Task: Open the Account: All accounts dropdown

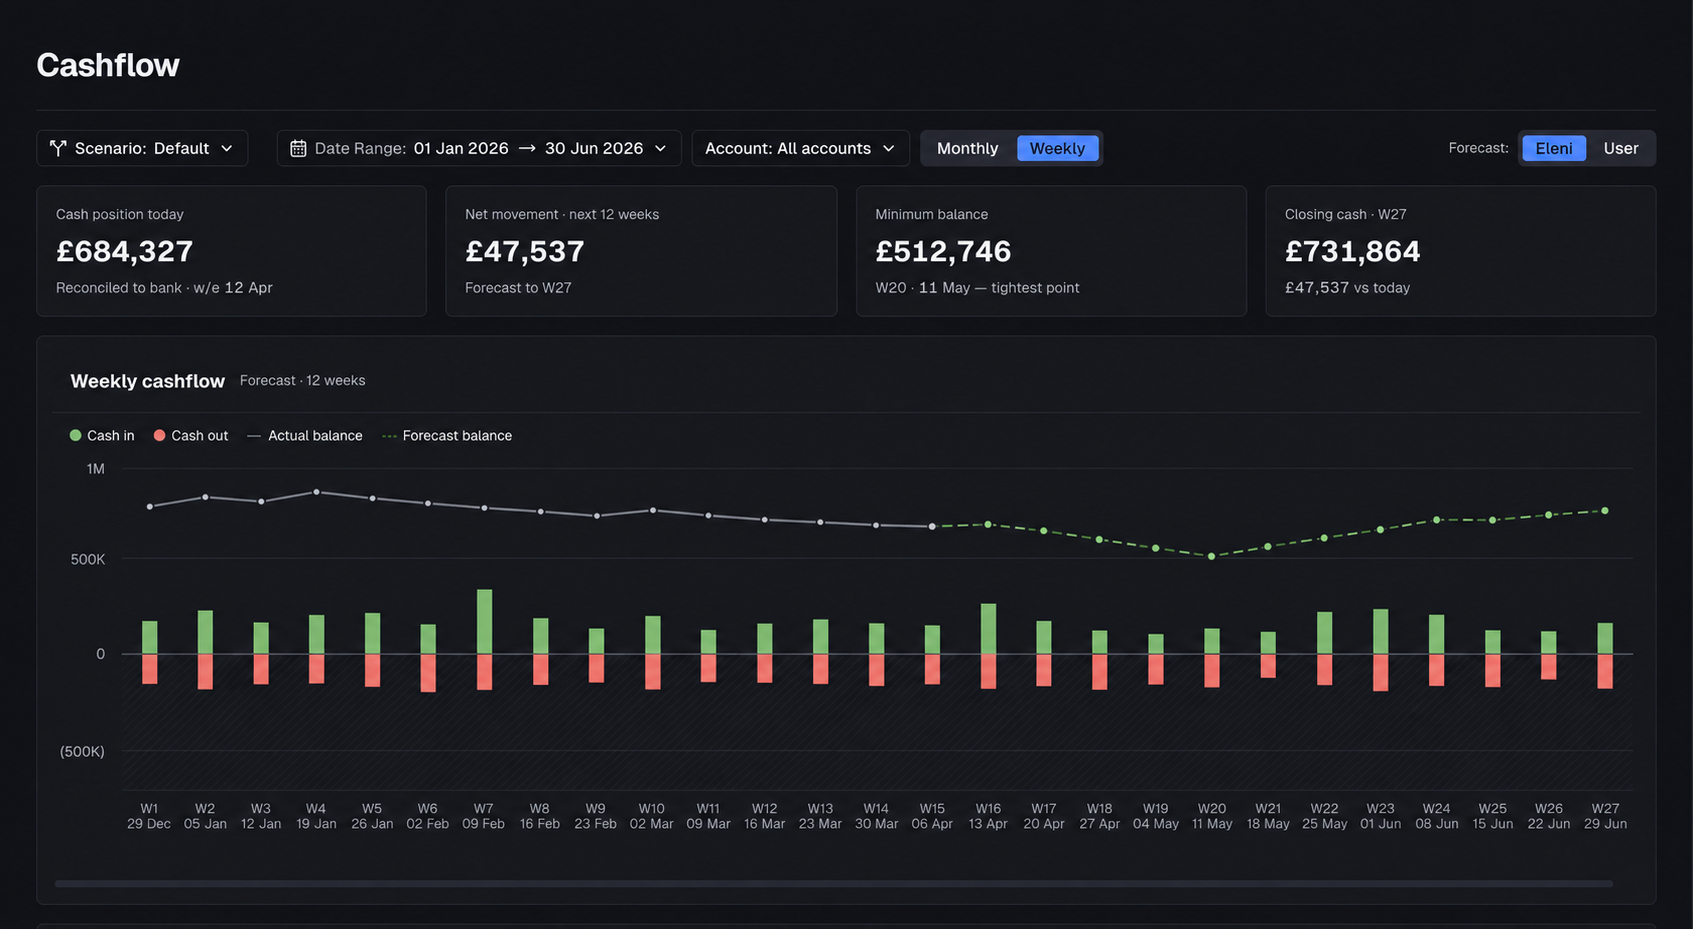Action: click(800, 148)
